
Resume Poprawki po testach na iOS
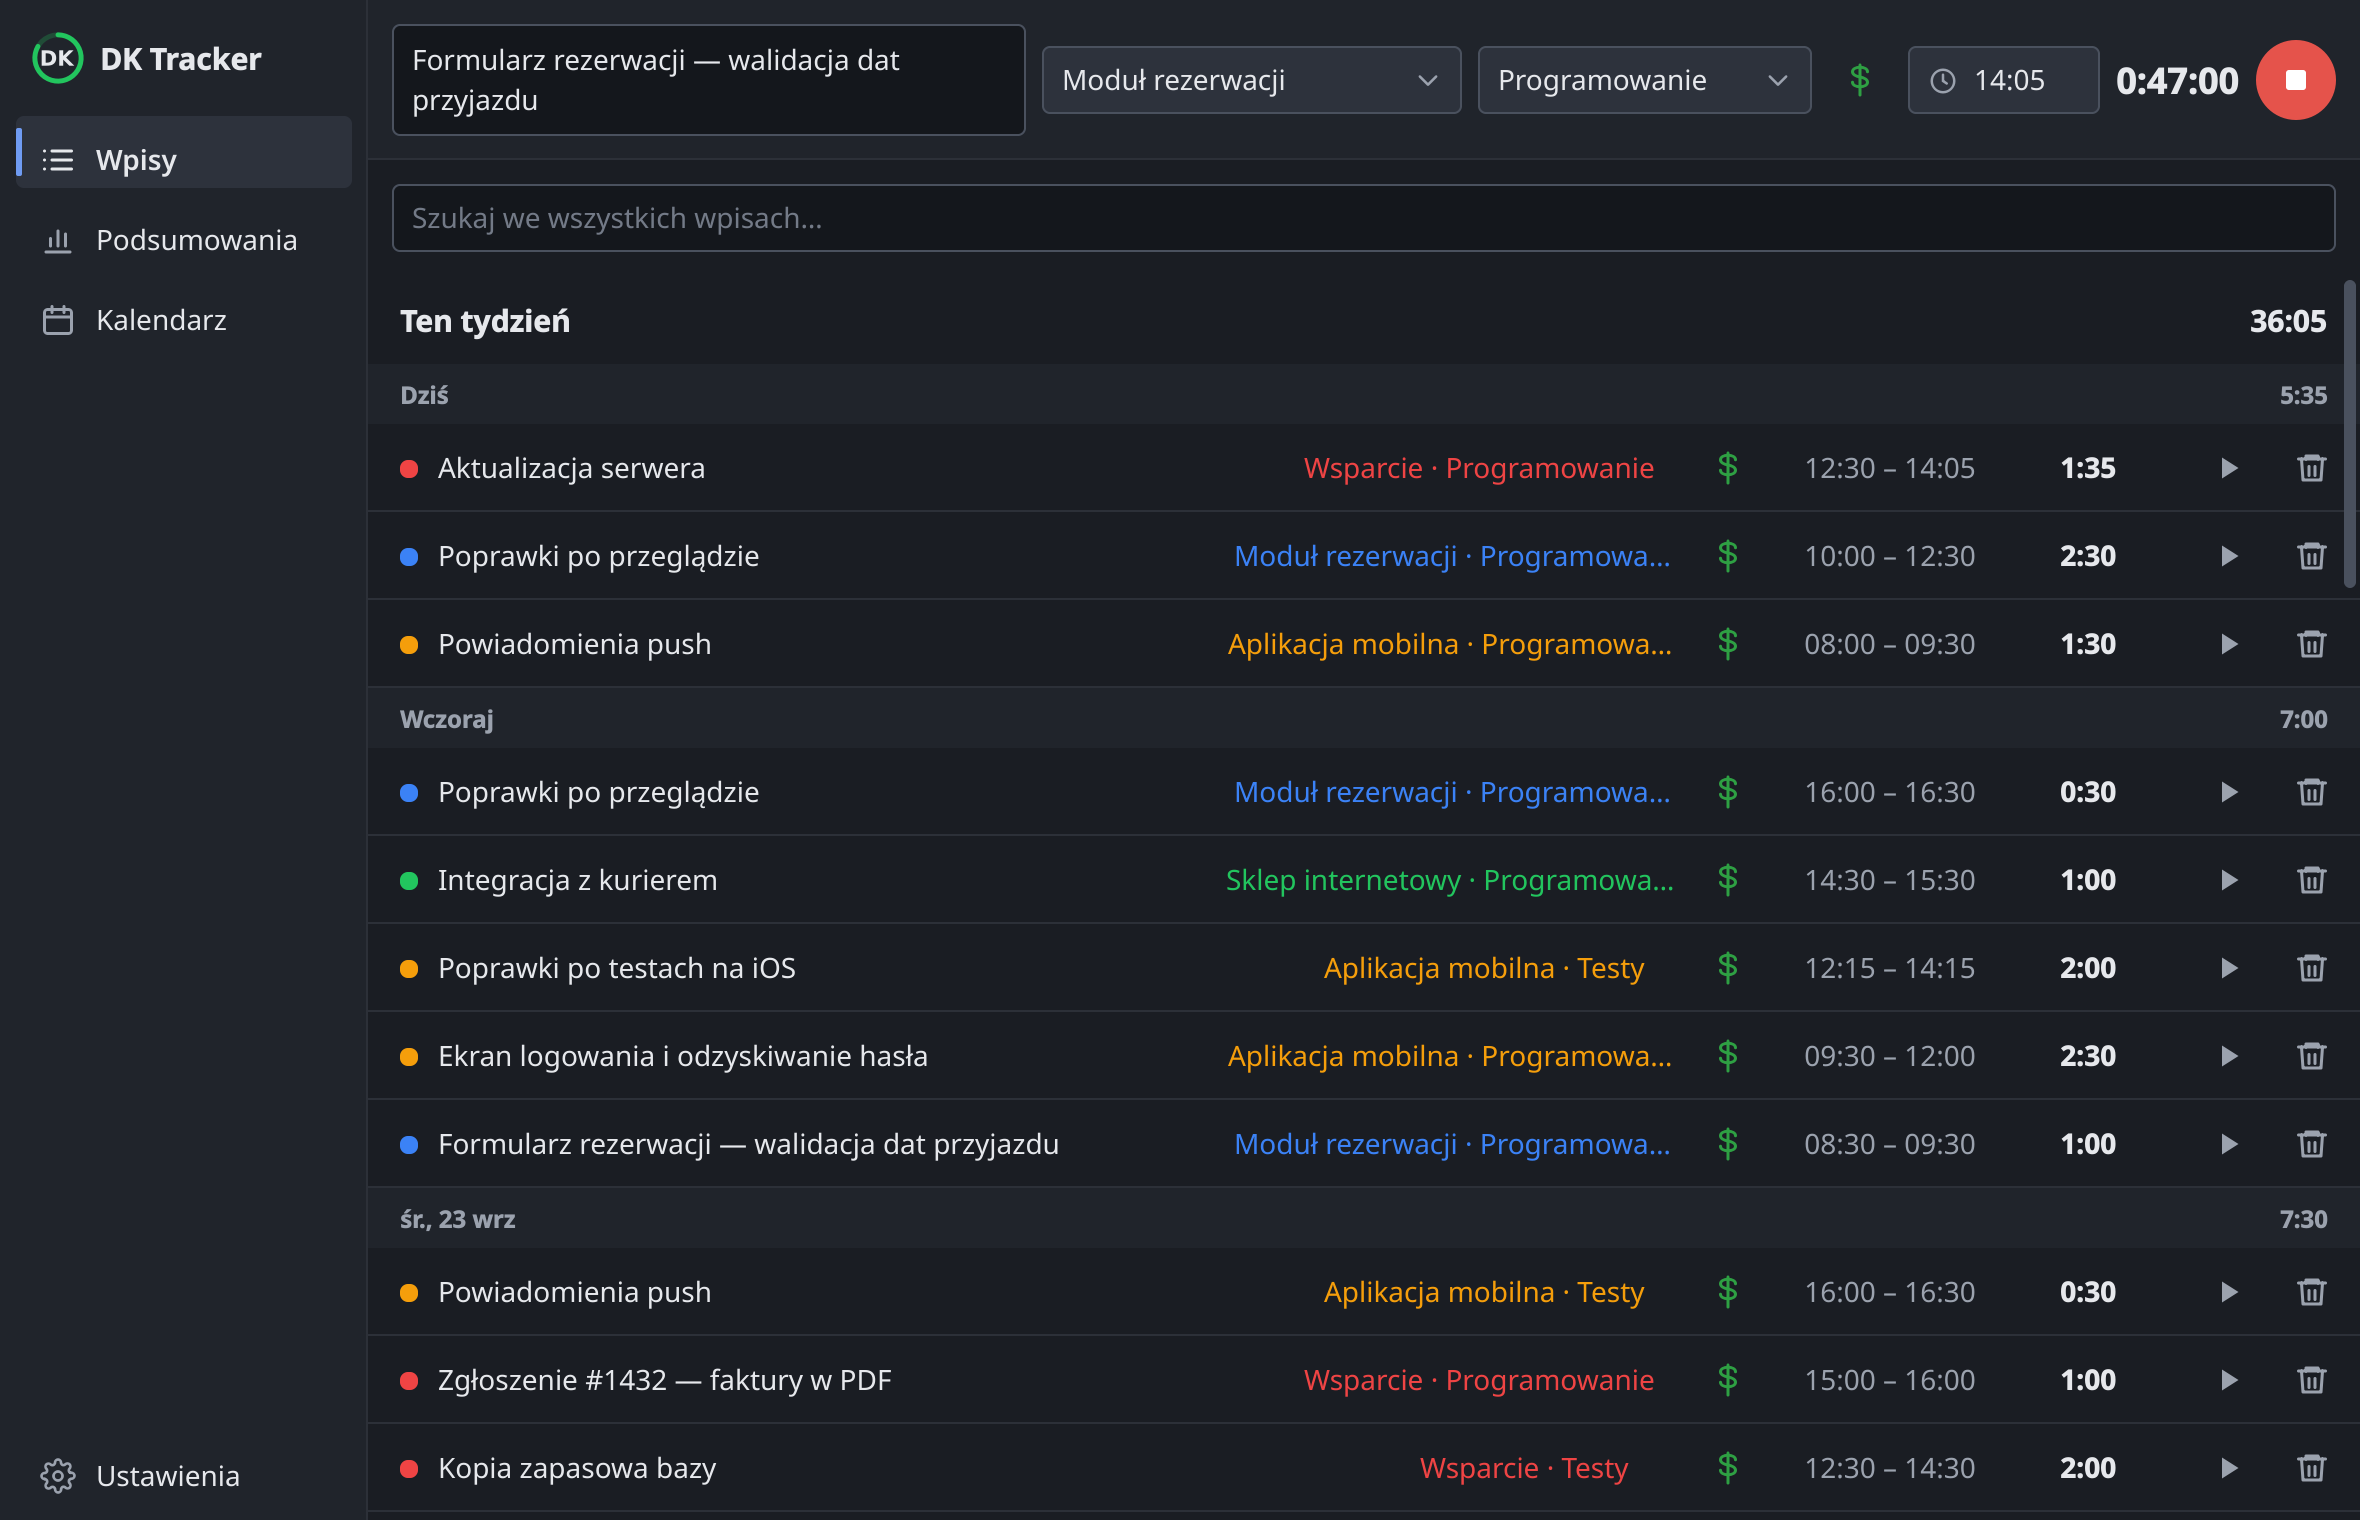(x=2229, y=968)
